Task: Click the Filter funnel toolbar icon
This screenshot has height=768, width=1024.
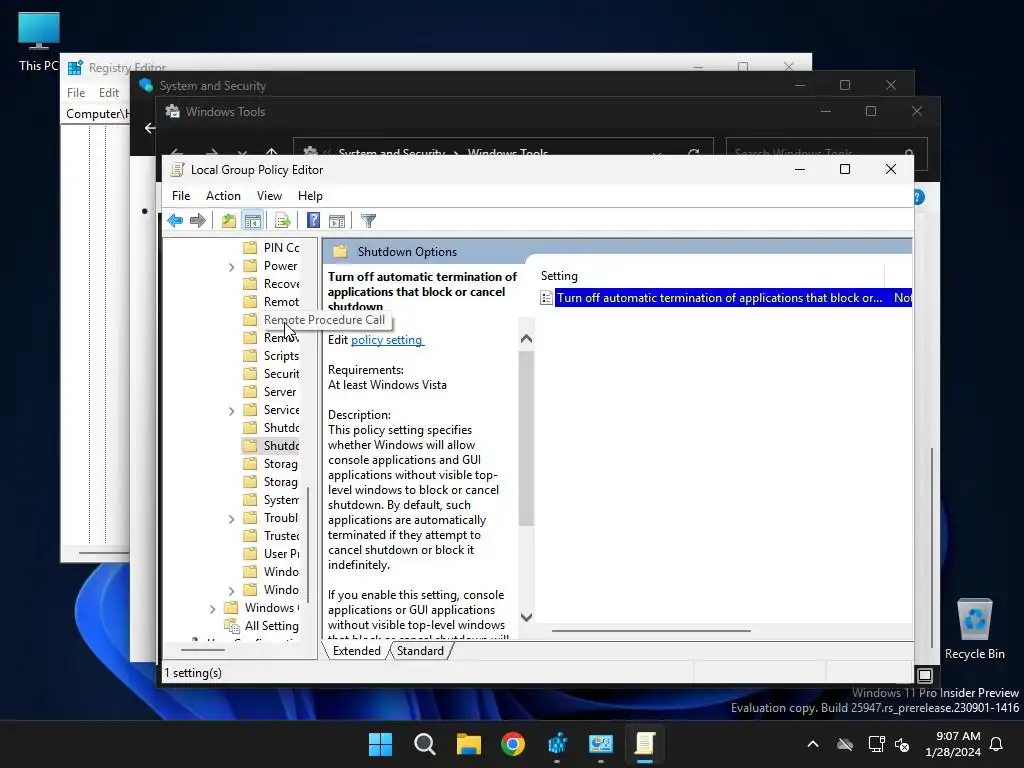Action: click(368, 221)
